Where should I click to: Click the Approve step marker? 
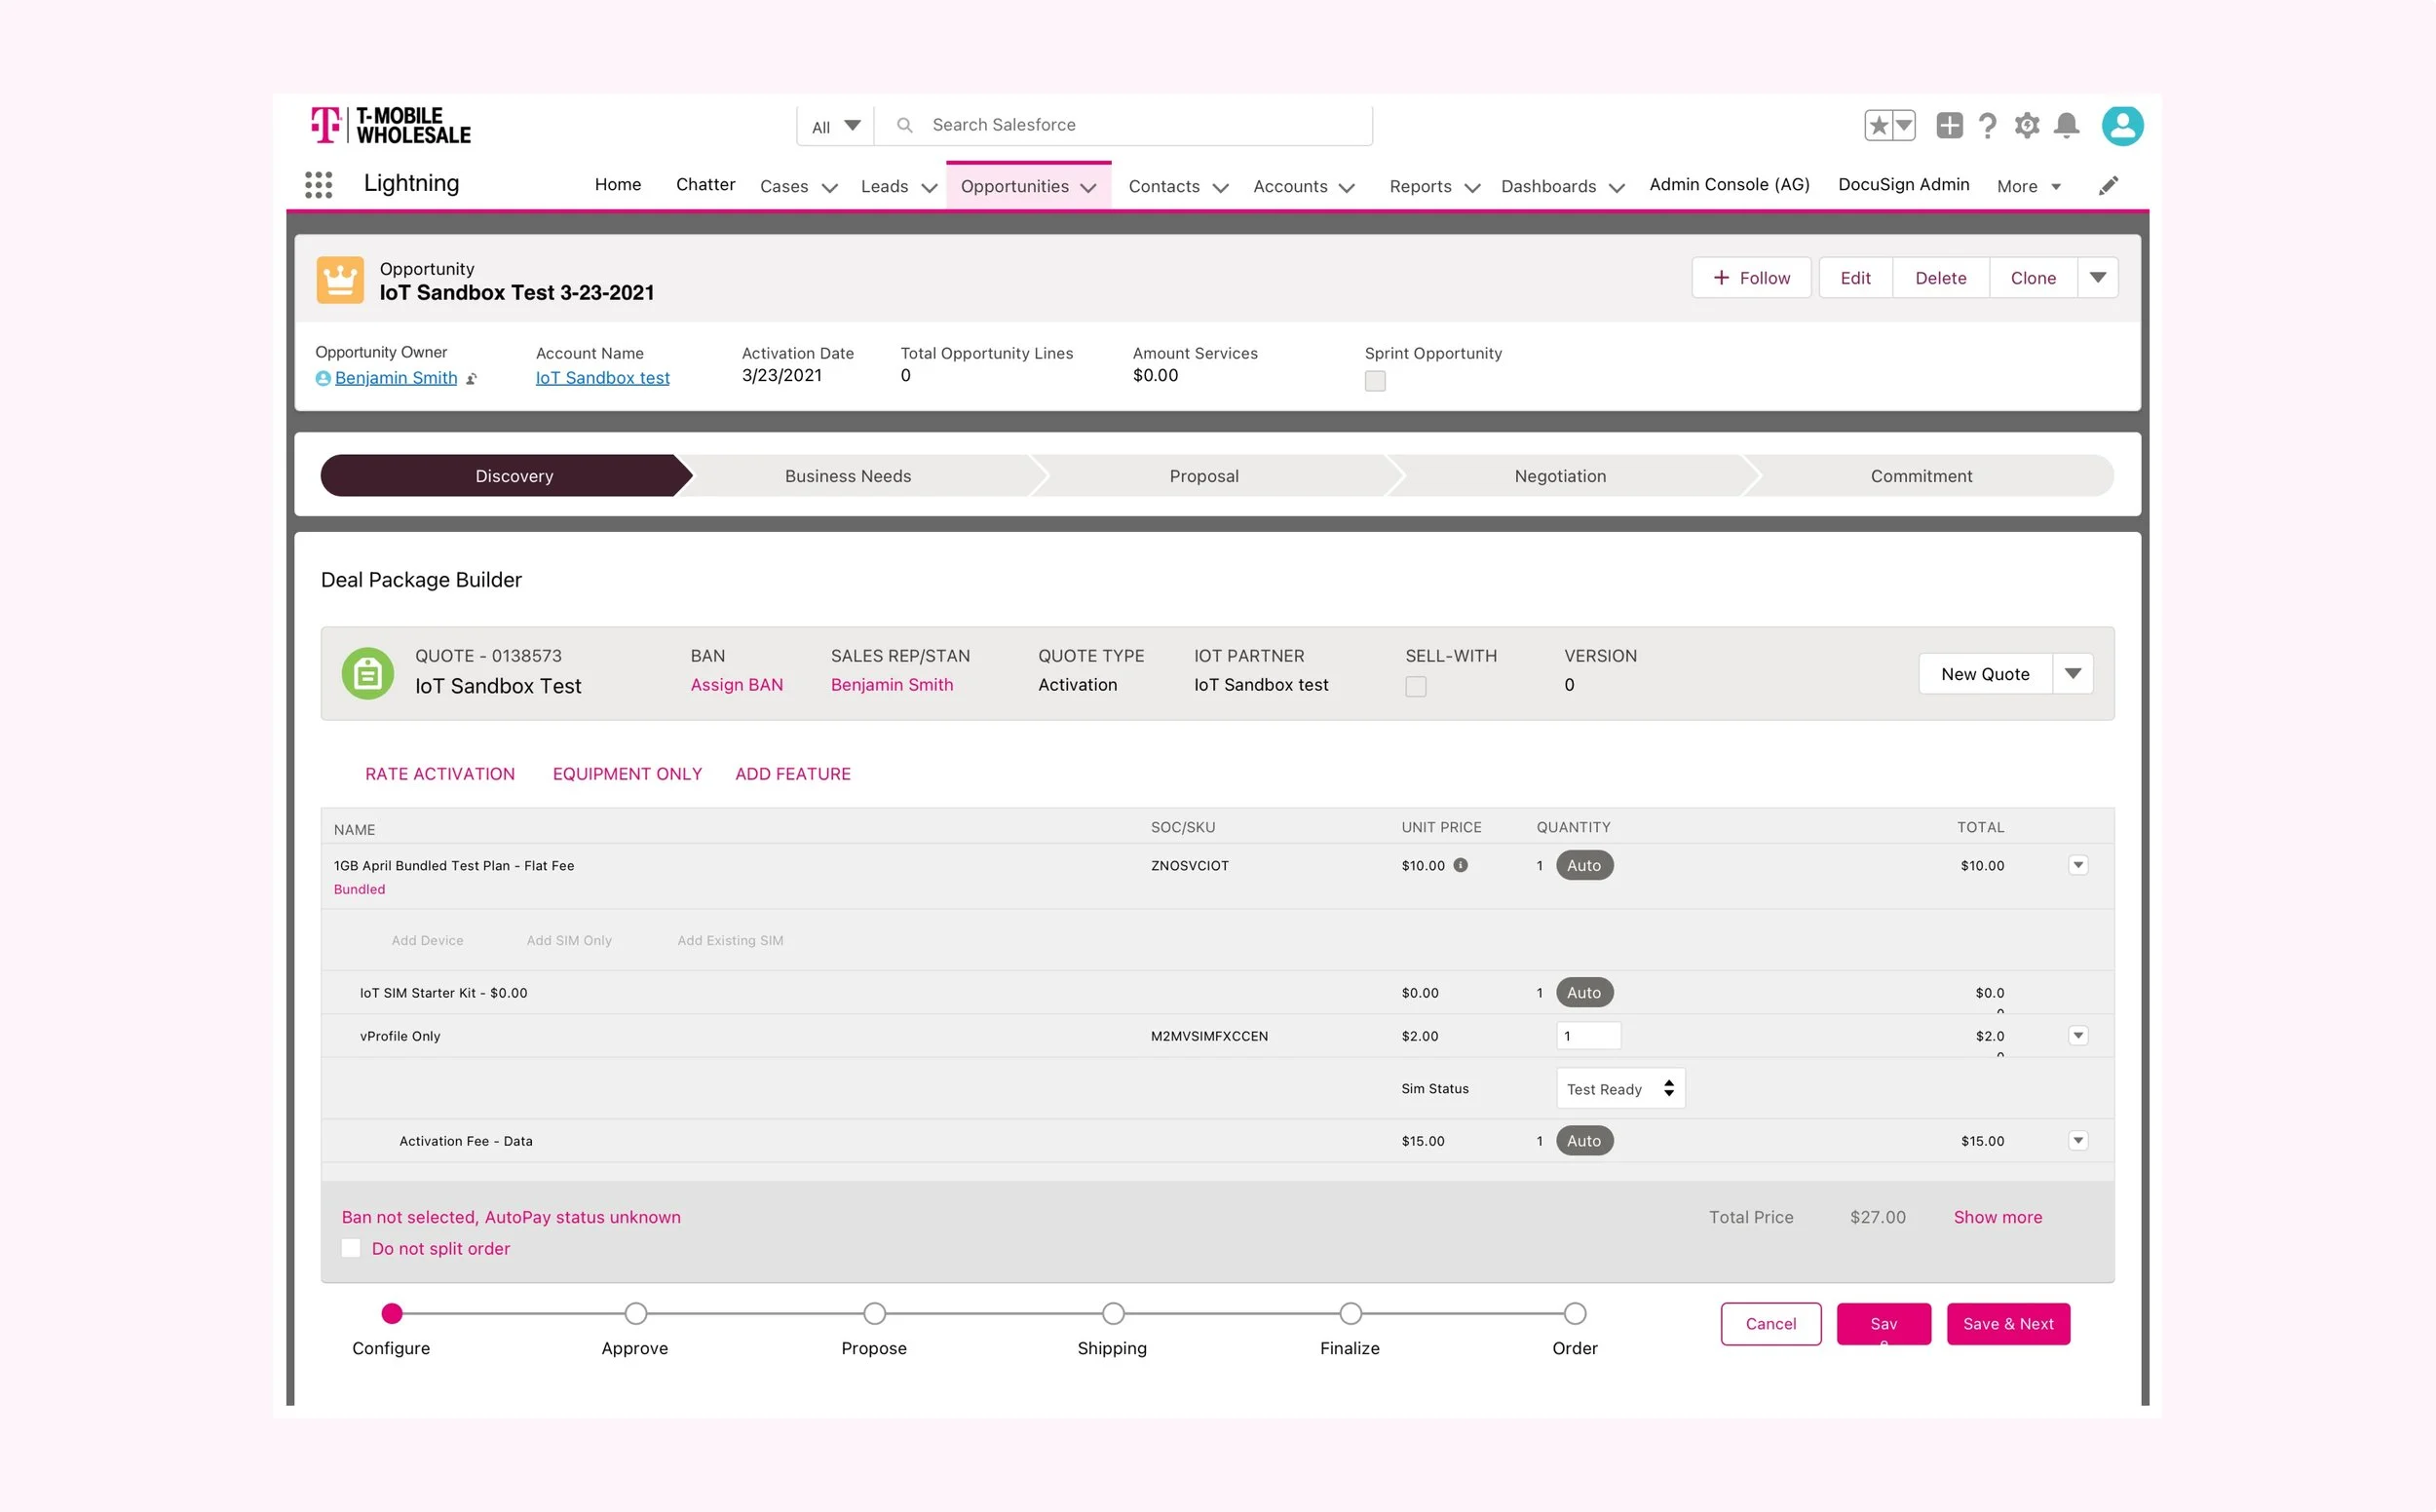pyautogui.click(x=635, y=1313)
